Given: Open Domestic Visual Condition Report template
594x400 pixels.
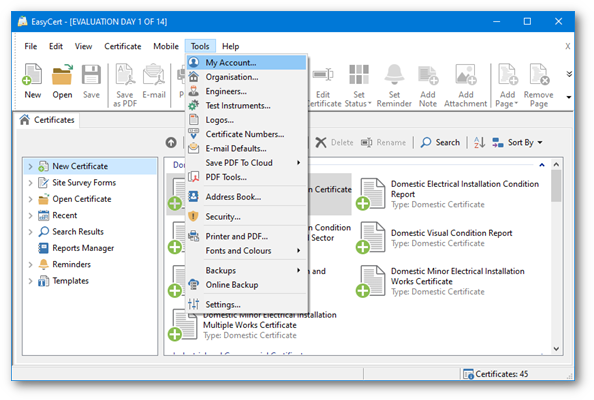Looking at the screenshot, I should tap(434, 238).
